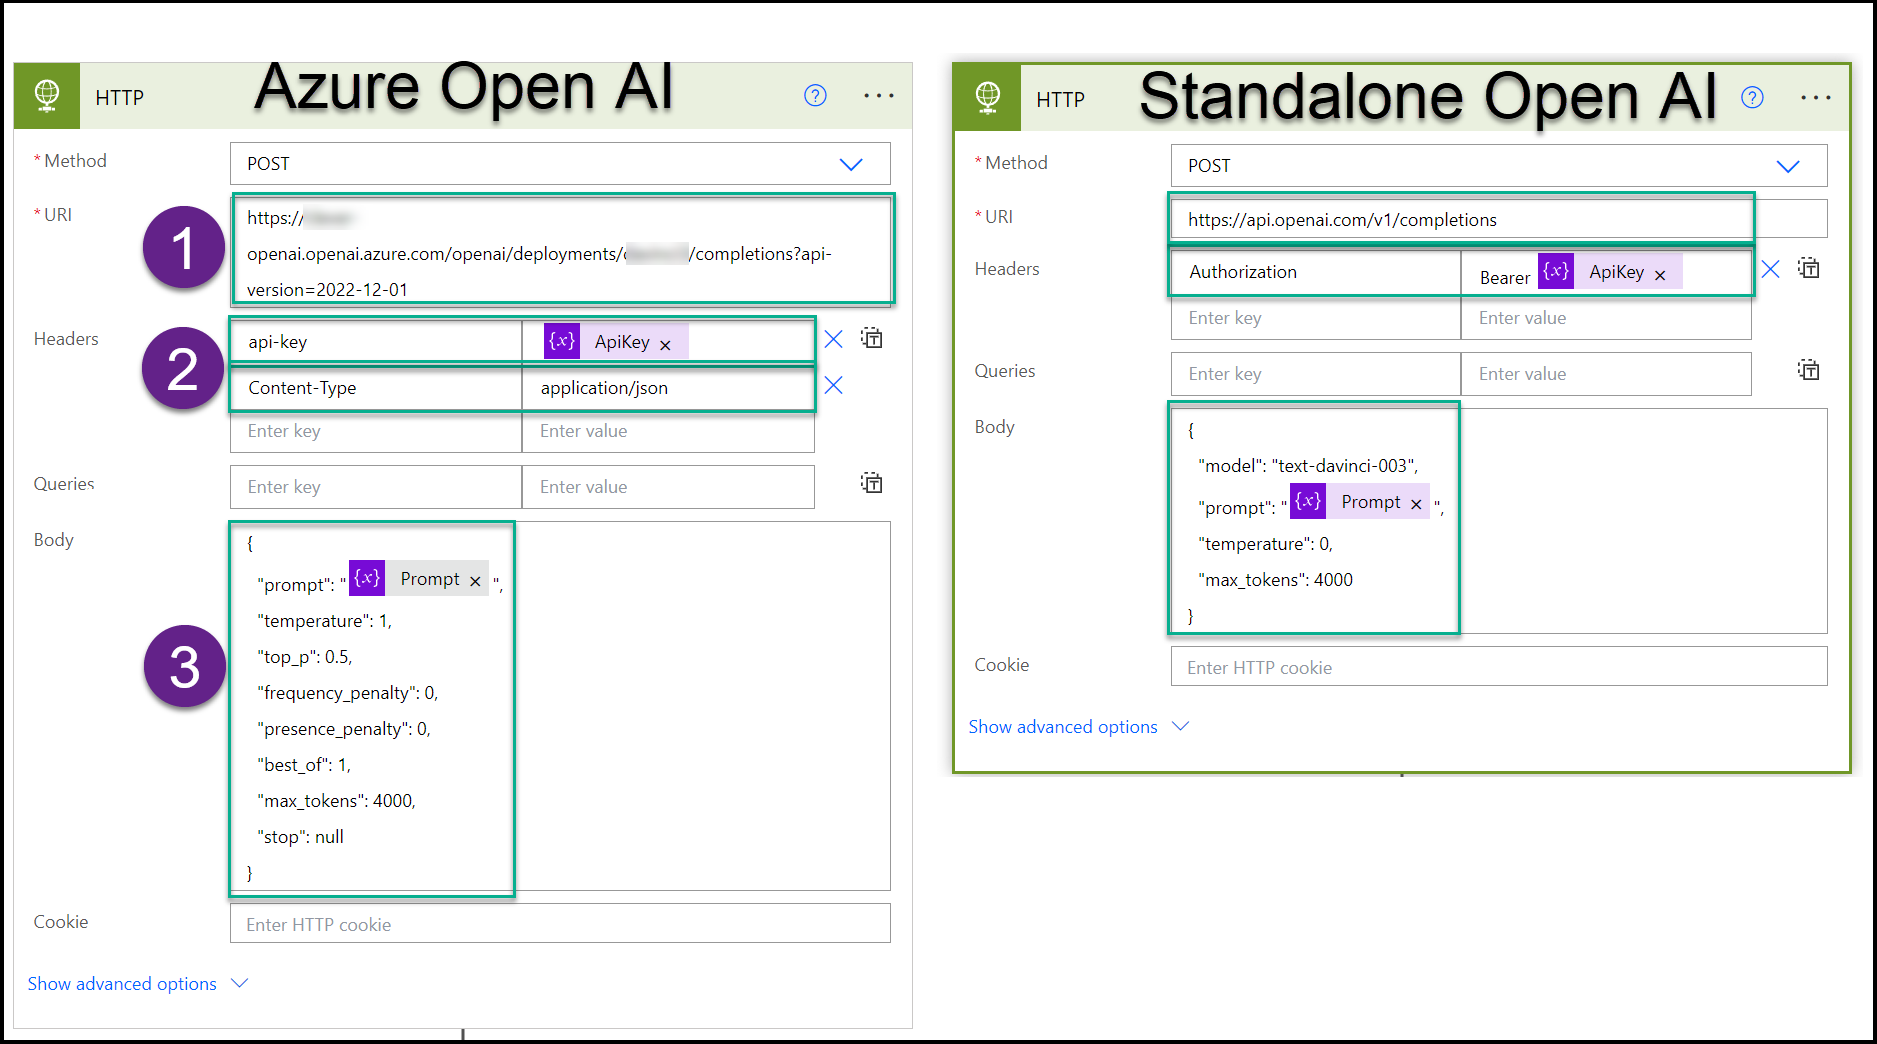Viewport: 1877px width, 1044px height.
Task: Delete the Authorization header row
Action: [1770, 269]
